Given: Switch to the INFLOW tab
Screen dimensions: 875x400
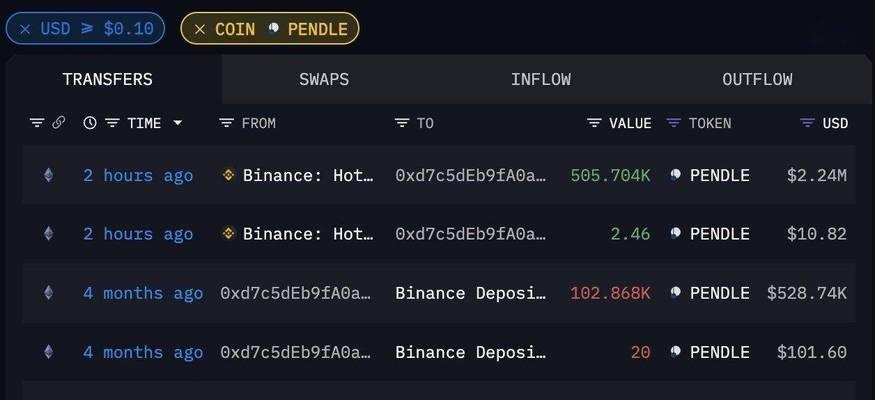Looking at the screenshot, I should (541, 79).
